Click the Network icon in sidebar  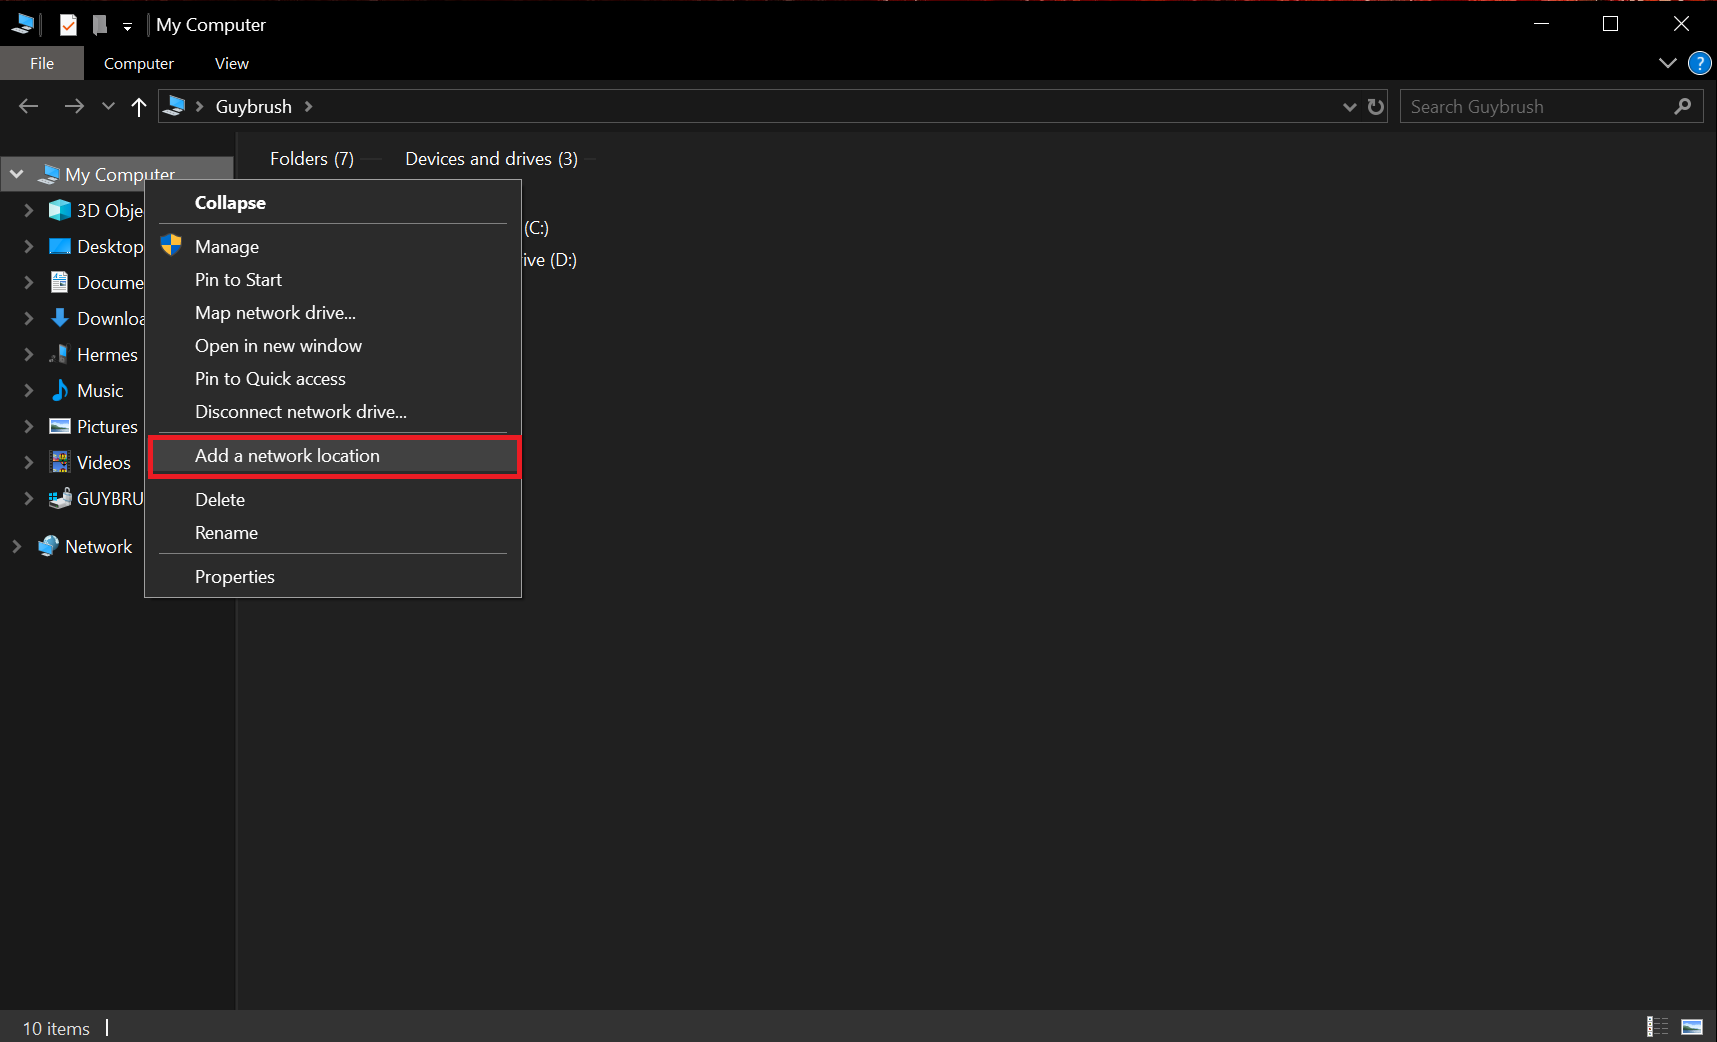pyautogui.click(x=48, y=546)
